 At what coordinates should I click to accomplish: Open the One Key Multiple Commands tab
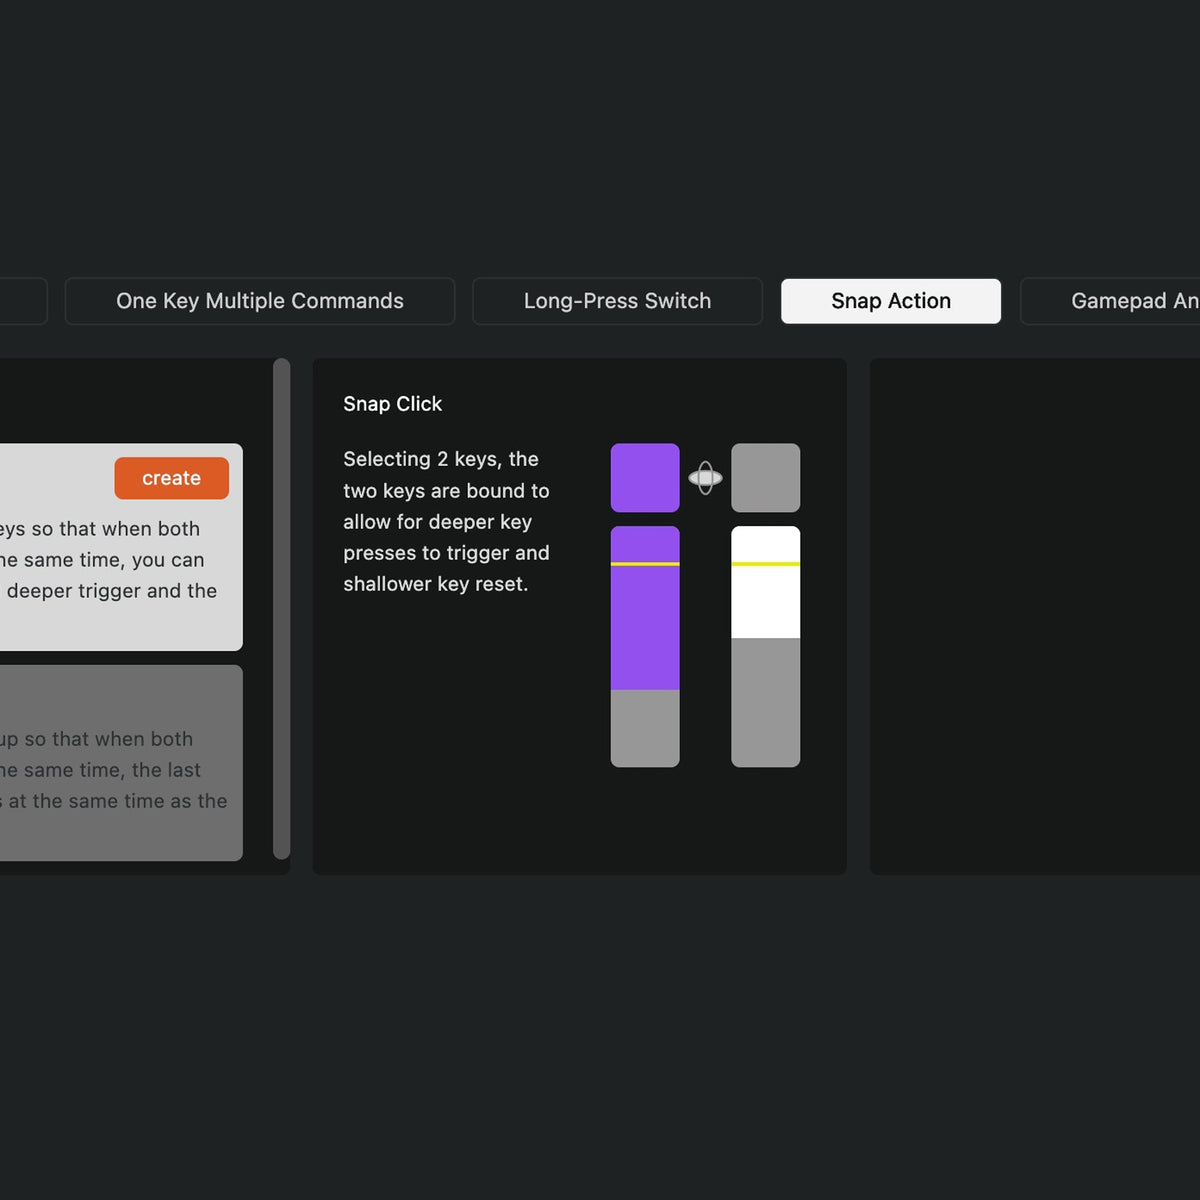click(260, 301)
